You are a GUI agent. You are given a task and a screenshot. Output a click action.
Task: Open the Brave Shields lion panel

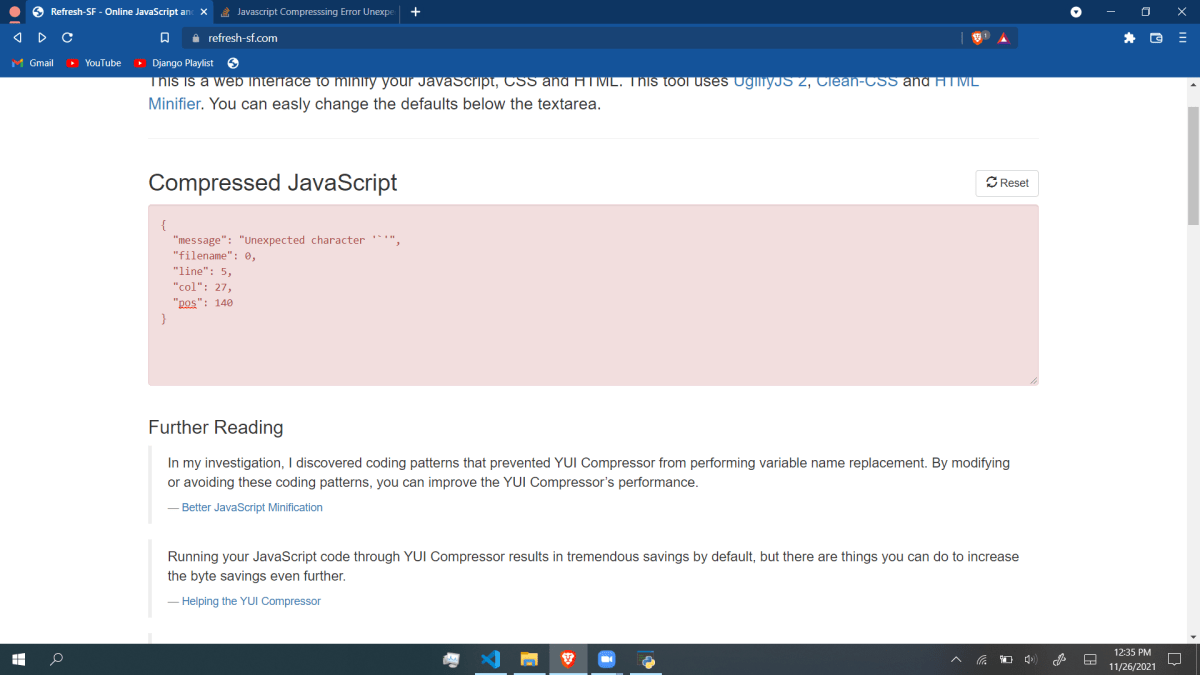977,37
